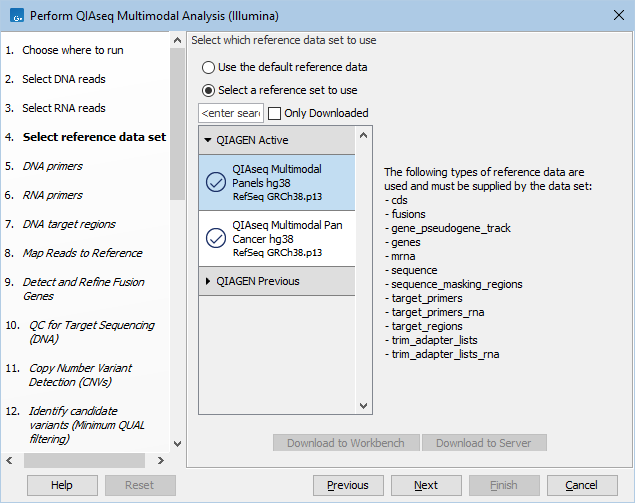This screenshot has width=635, height=503.
Task: Select 'Use the default reference data' radio
Action: [x=208, y=67]
